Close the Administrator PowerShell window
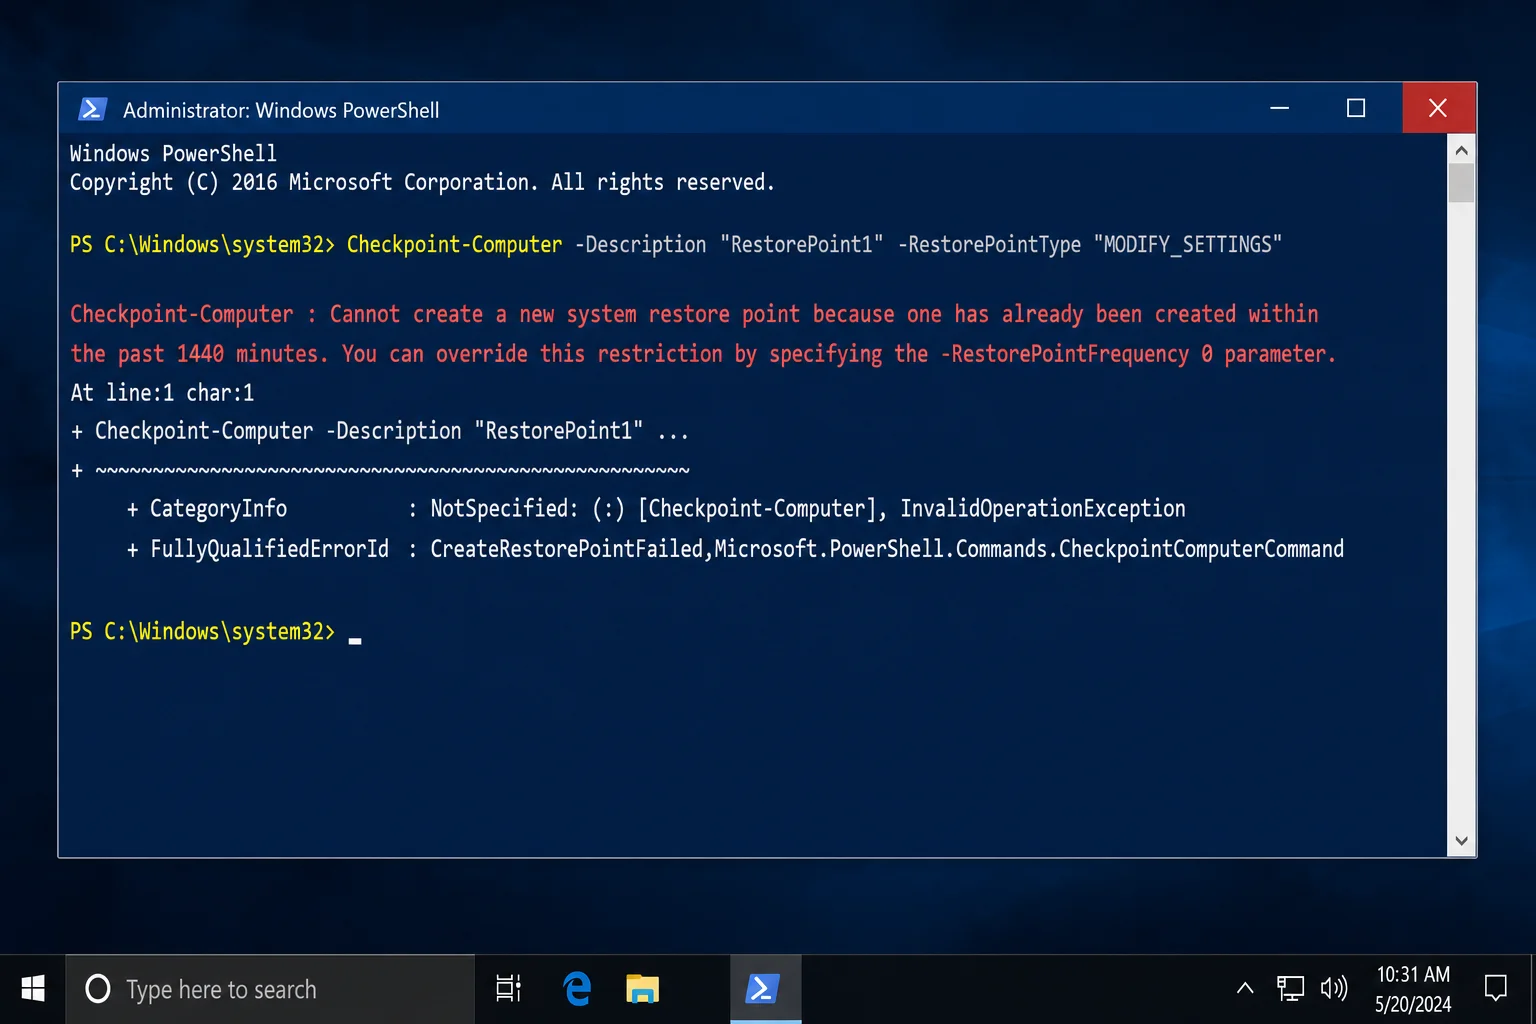 tap(1438, 108)
